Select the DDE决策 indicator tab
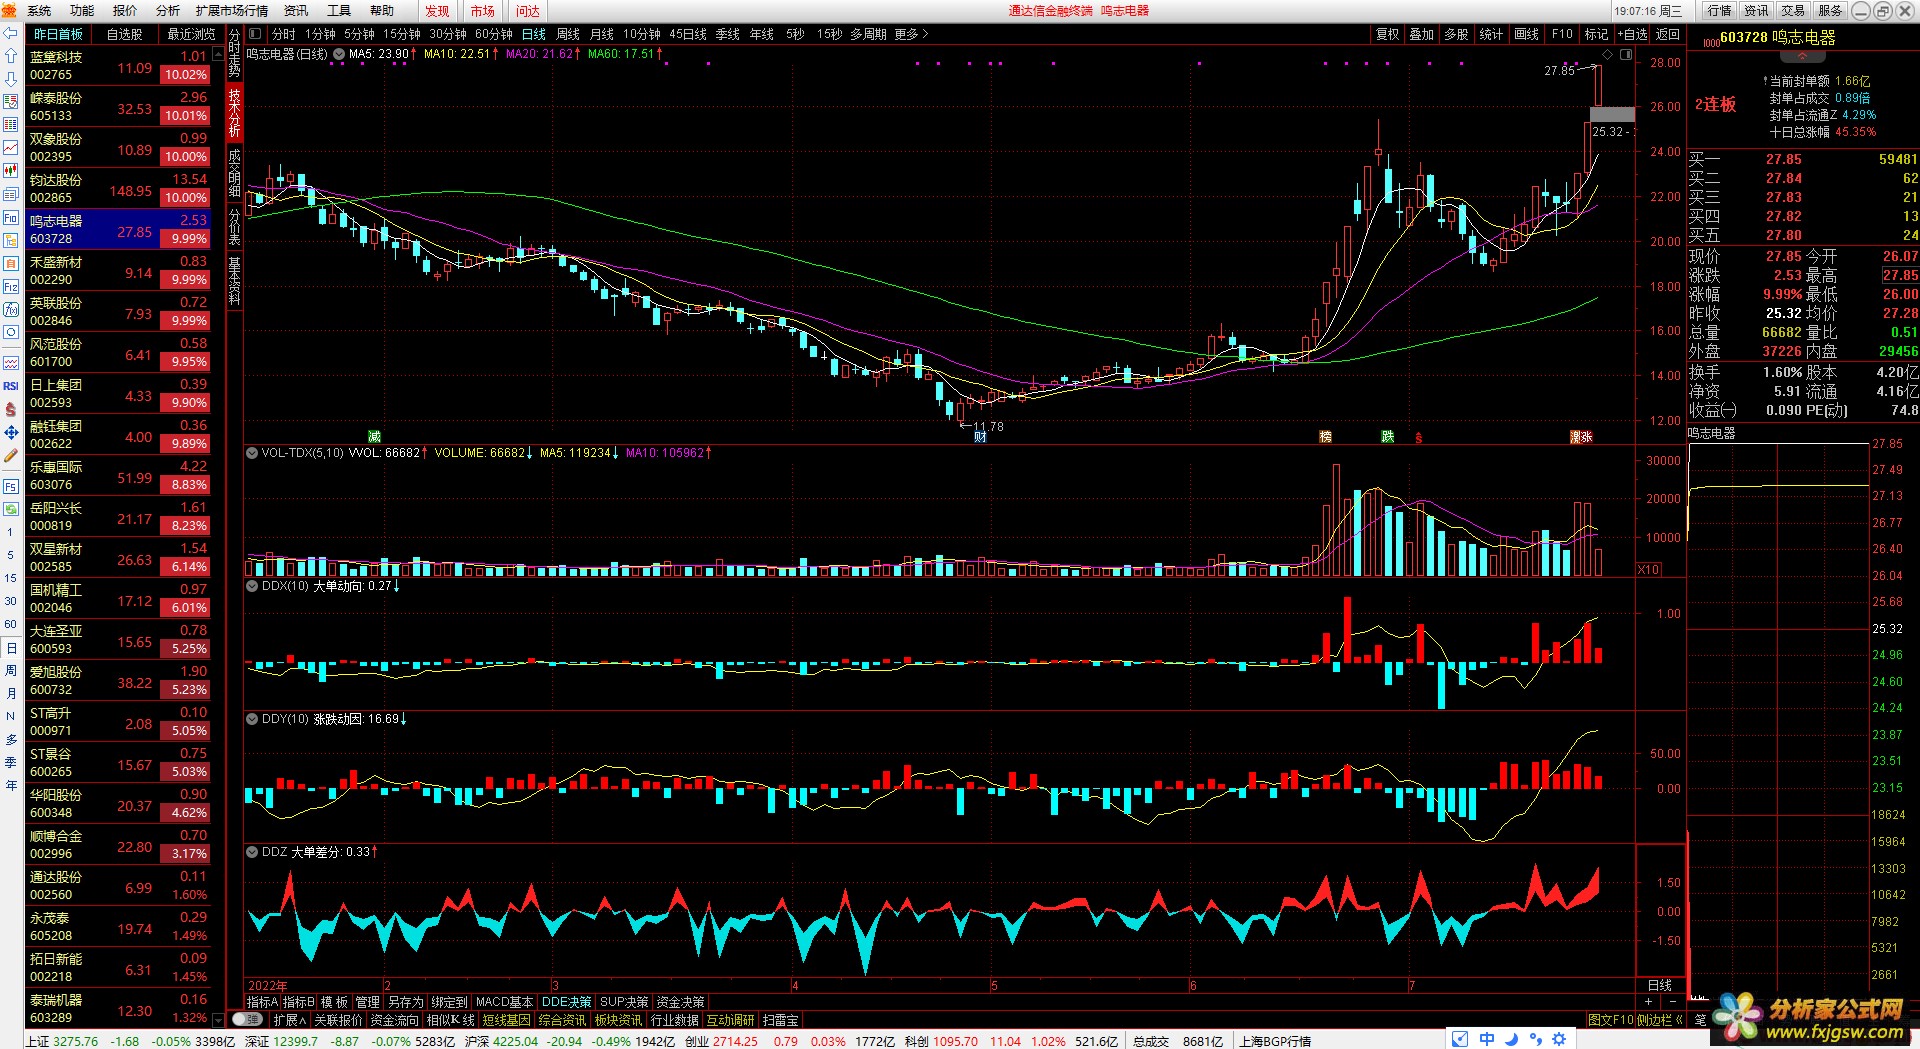1920x1049 pixels. point(567,1001)
